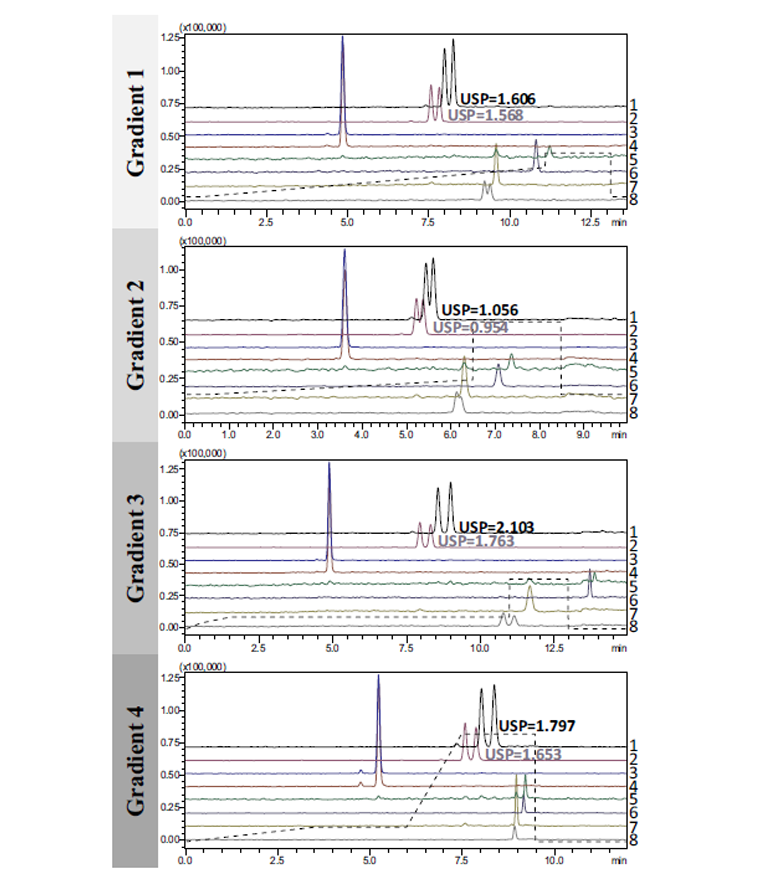Click the dashed zoom box in Gradient 2

[516, 357]
